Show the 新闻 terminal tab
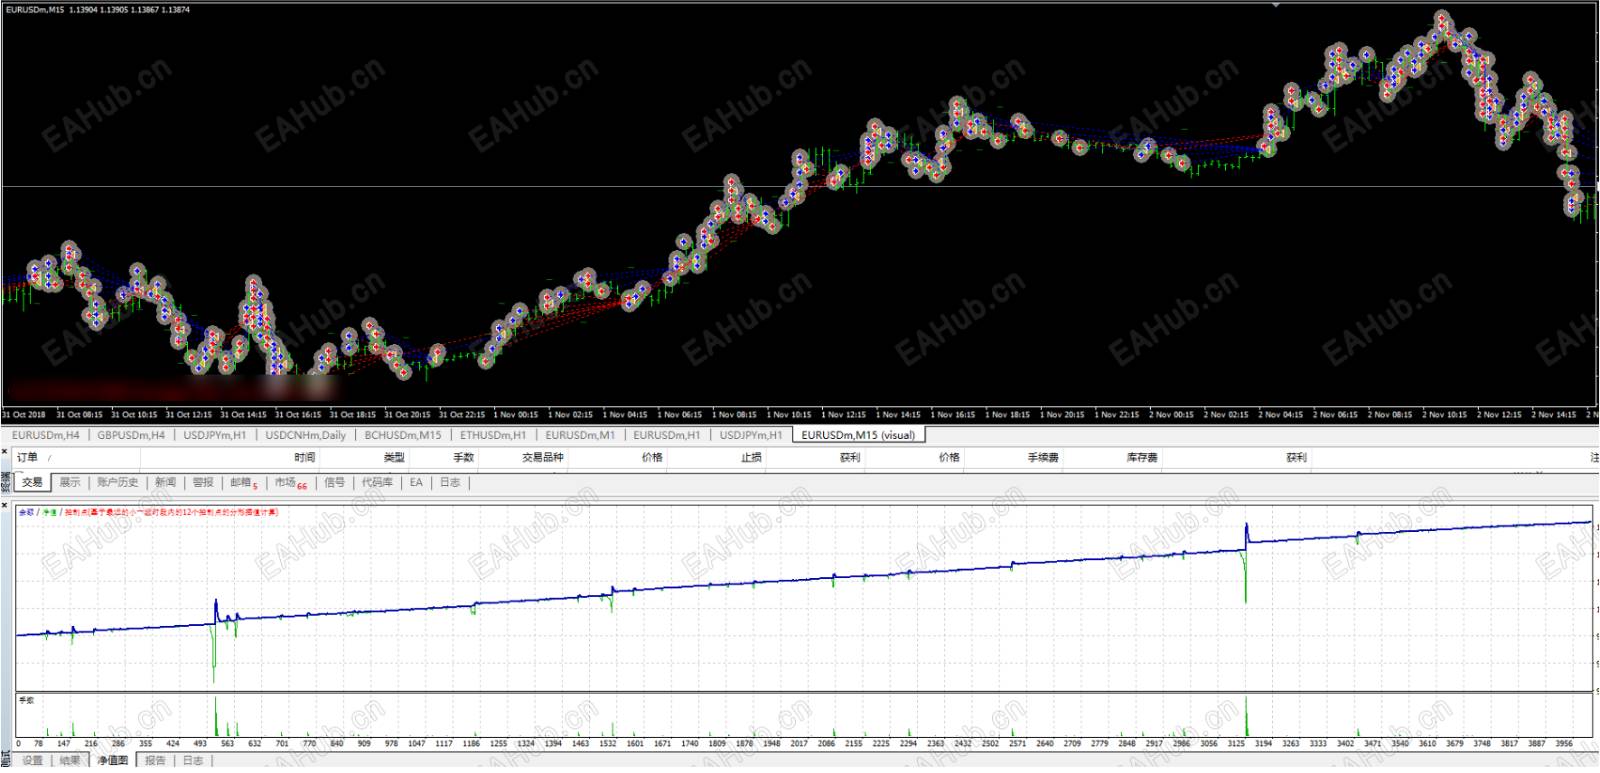 165,482
